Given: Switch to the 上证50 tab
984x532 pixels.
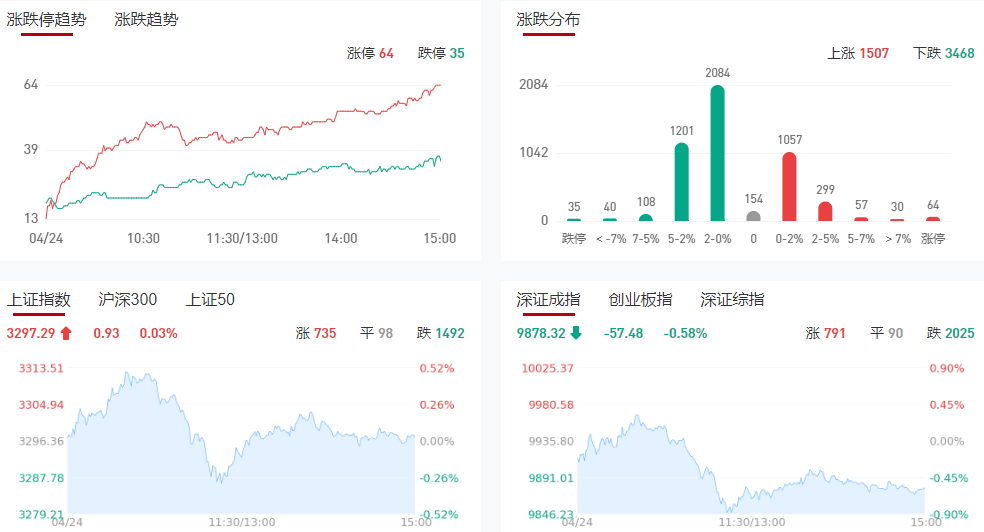Looking at the screenshot, I should (210, 299).
